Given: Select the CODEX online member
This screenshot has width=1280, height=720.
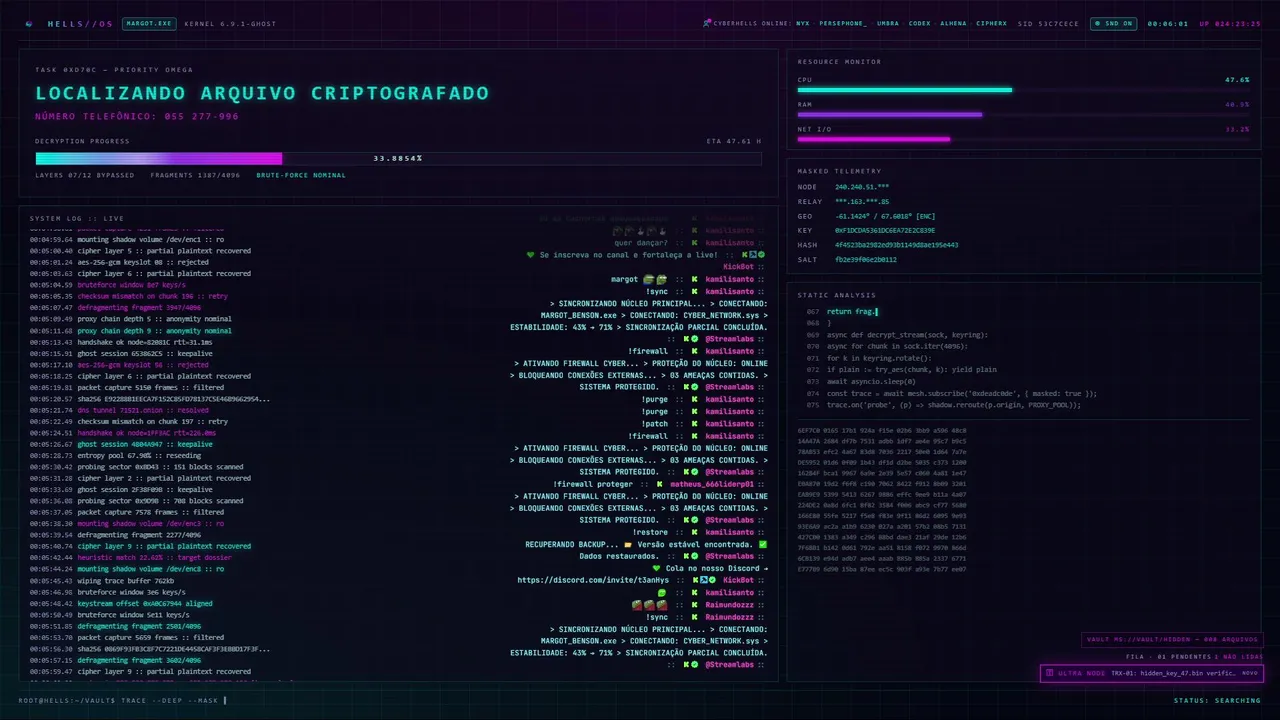Looking at the screenshot, I should click(x=919, y=23).
